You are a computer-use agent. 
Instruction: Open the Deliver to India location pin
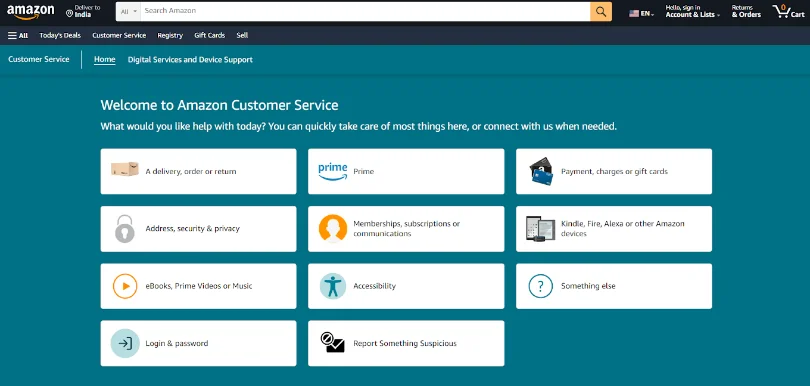(x=69, y=13)
